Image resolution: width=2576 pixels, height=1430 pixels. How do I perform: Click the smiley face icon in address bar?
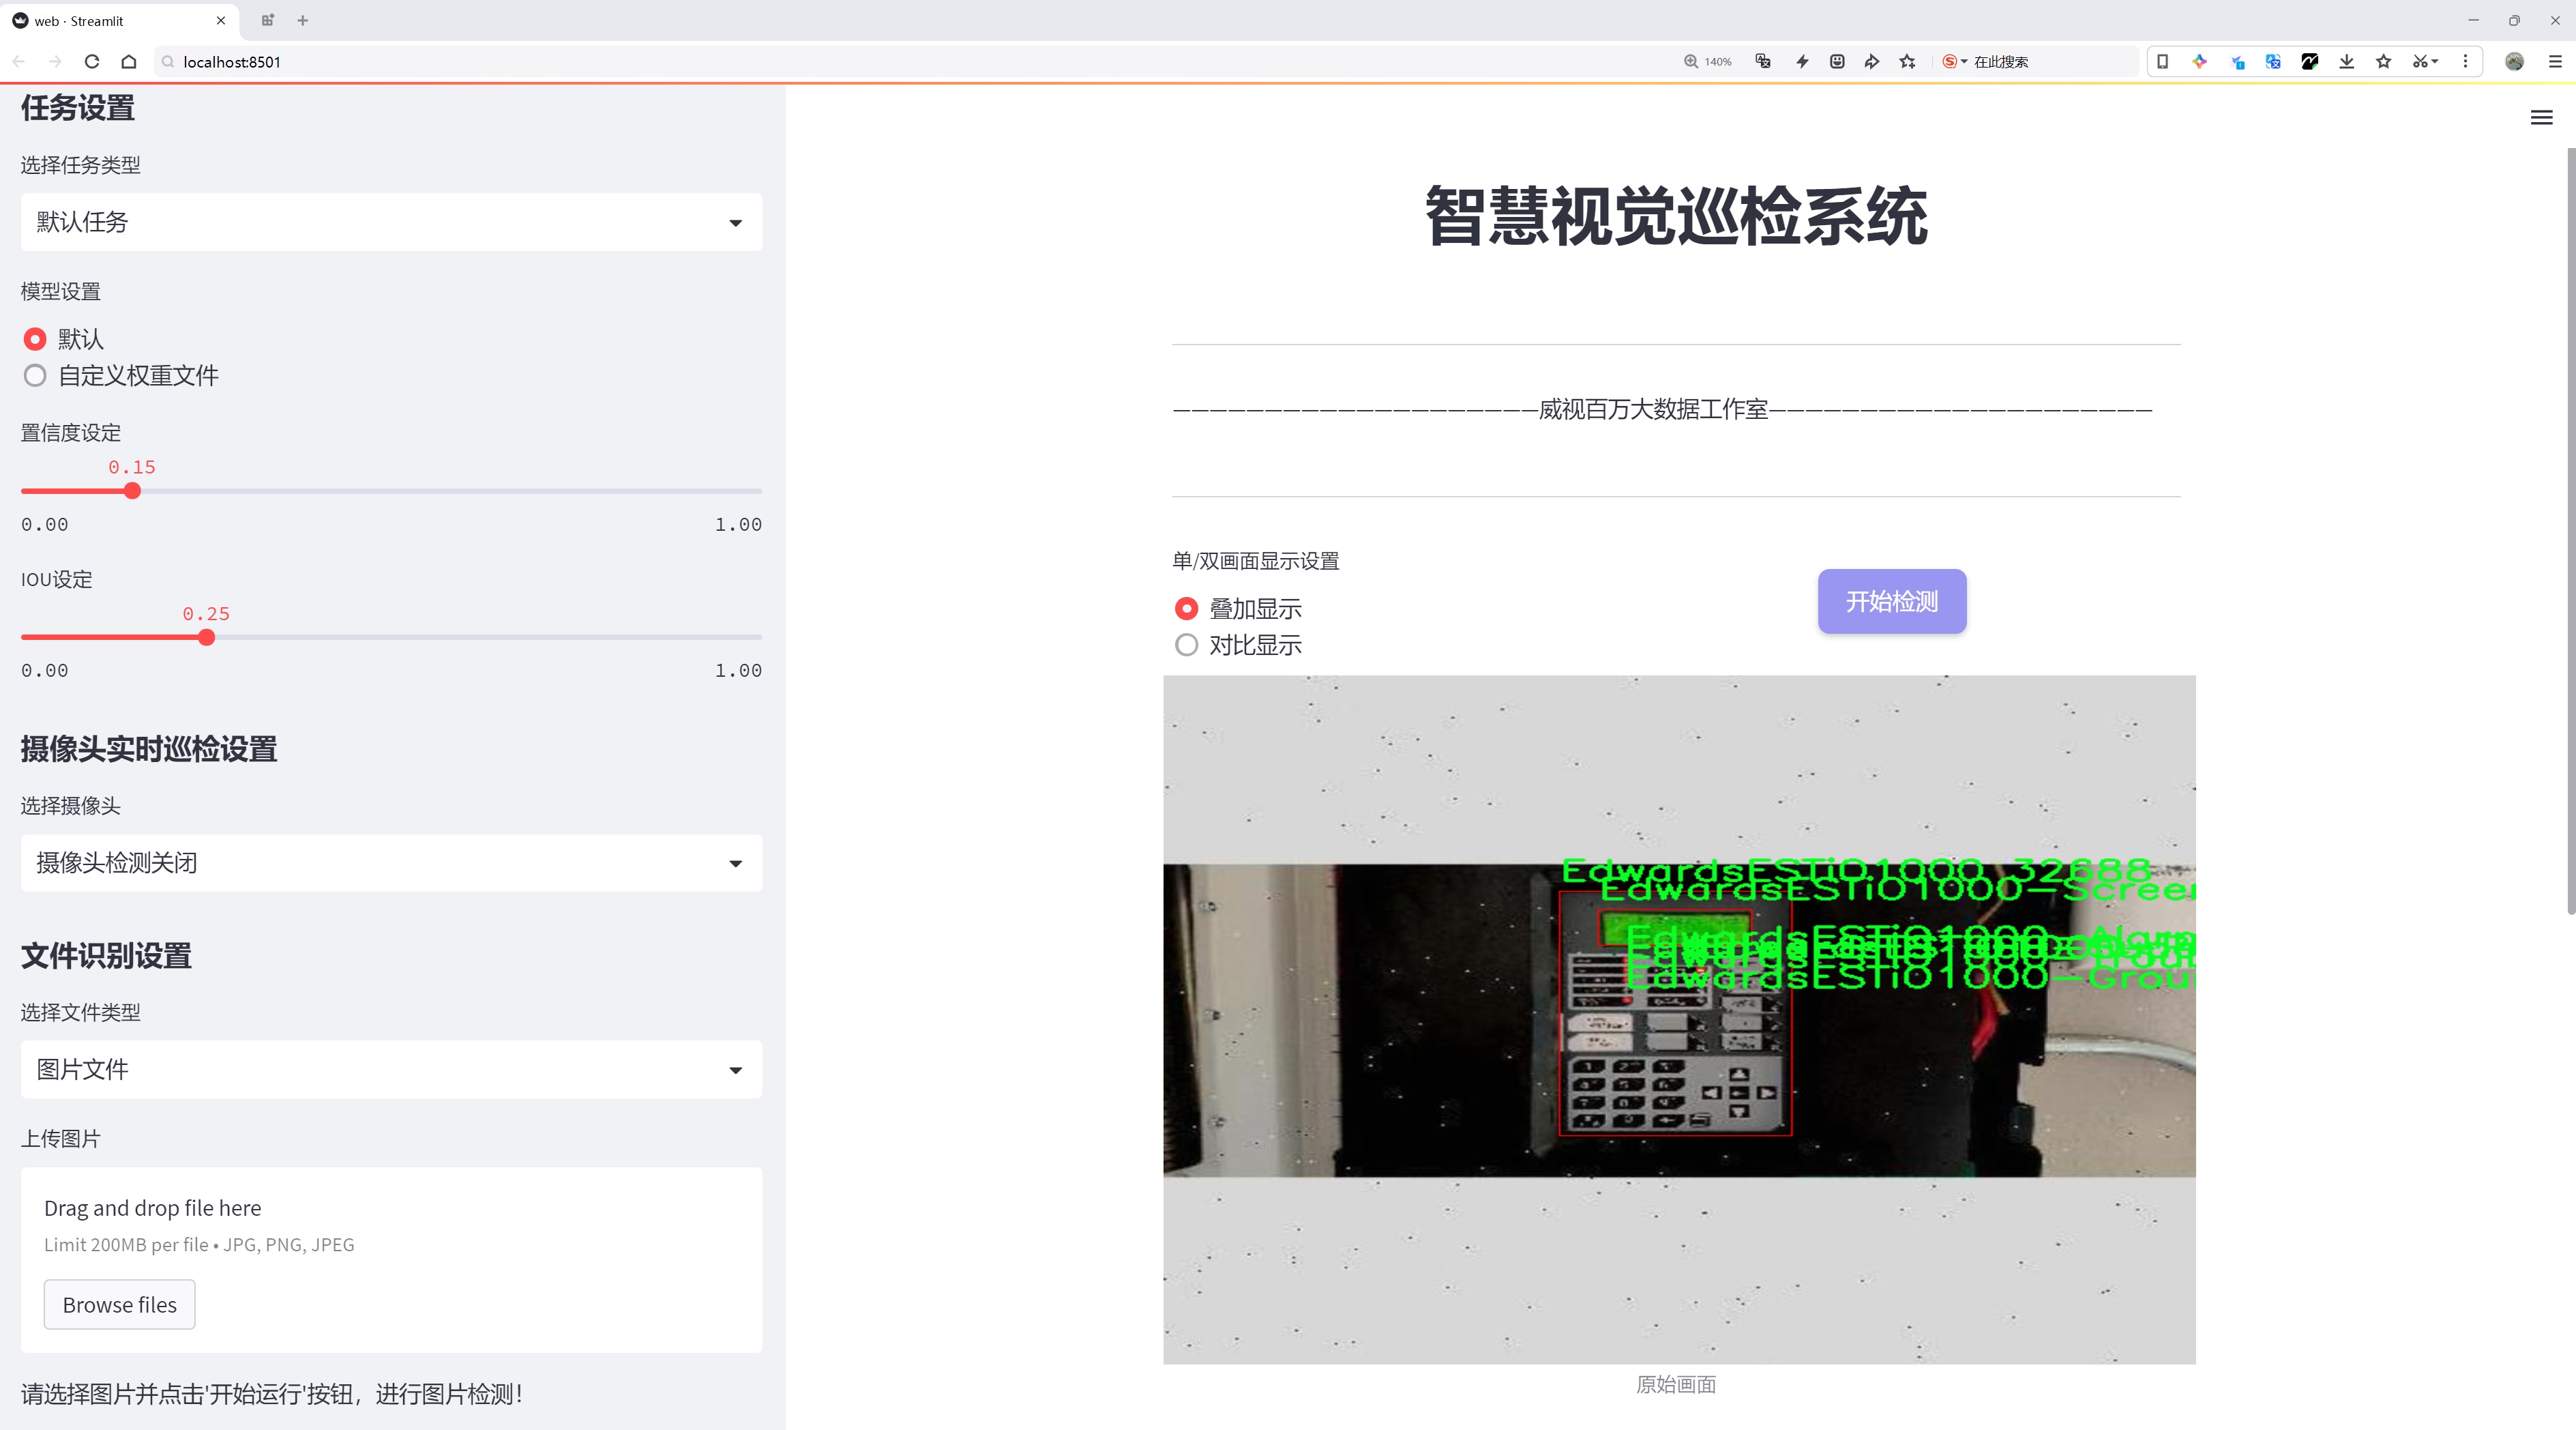coord(1837,61)
